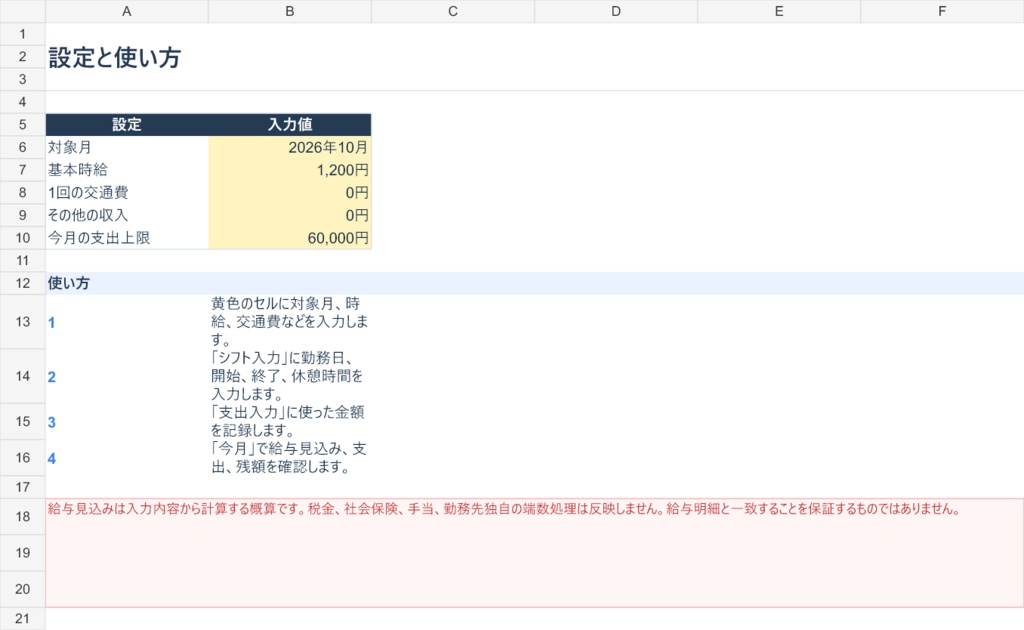Select the 1回の交通費 label cell
Viewport: 1024px width, 630px height.
click(127, 193)
